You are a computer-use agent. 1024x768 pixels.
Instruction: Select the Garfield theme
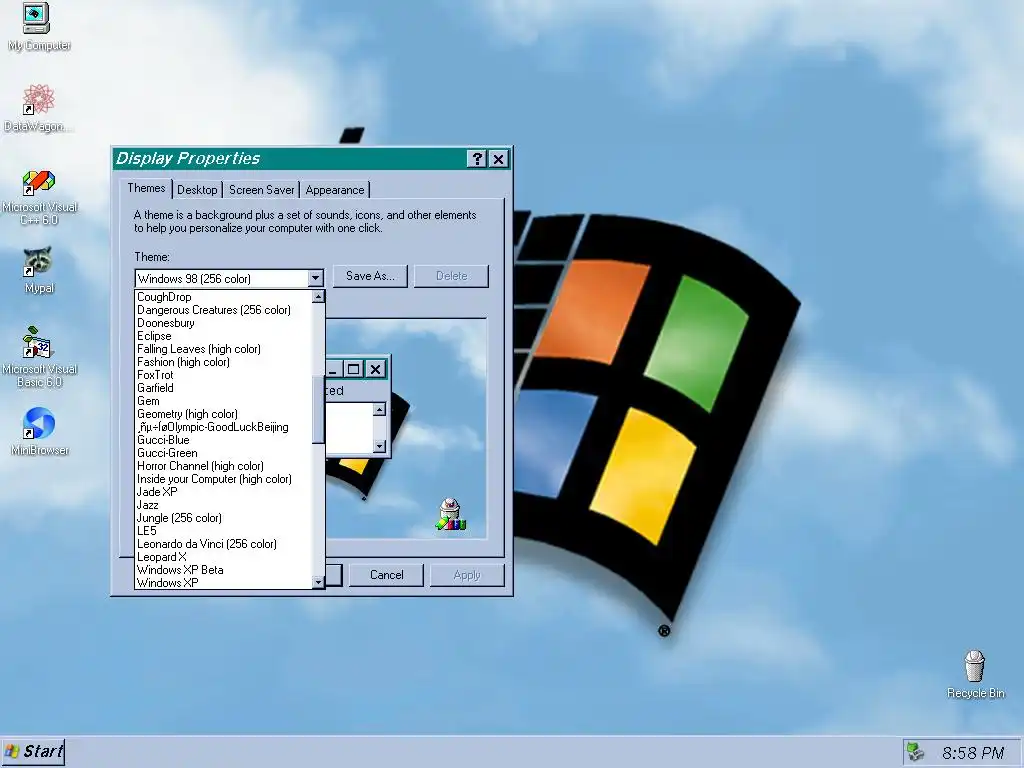223,388
